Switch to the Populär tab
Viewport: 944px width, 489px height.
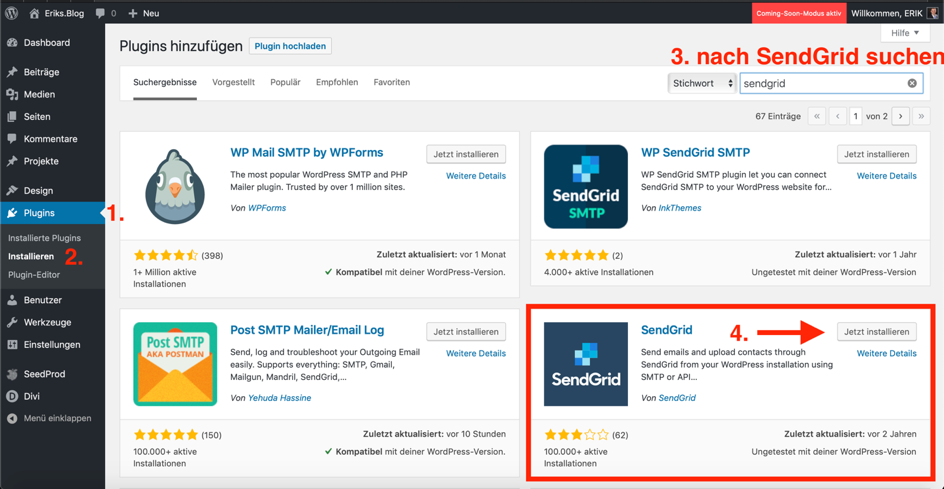coord(285,83)
